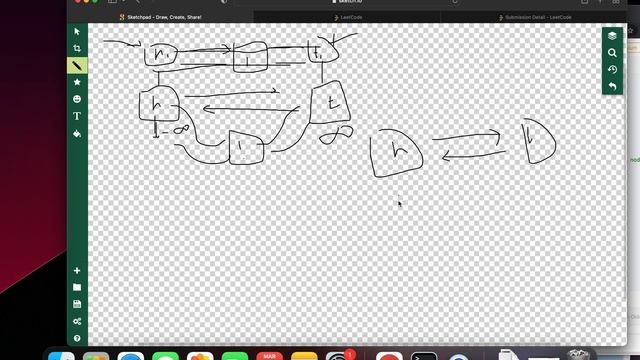Click the floppy disk Save icon
The width and height of the screenshot is (640, 360).
[77, 304]
